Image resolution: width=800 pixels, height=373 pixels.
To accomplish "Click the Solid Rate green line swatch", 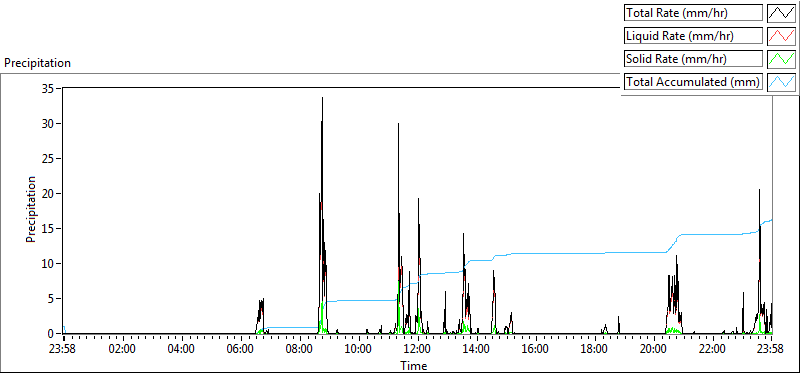I will [x=781, y=59].
